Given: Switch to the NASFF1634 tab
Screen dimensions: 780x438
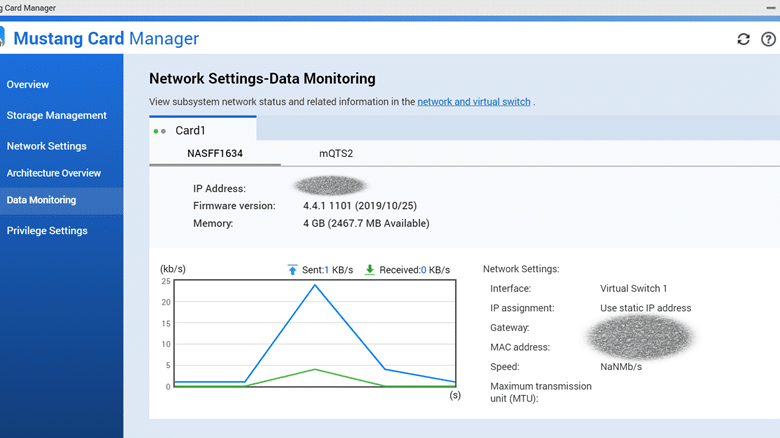Looking at the screenshot, I should pyautogui.click(x=215, y=153).
